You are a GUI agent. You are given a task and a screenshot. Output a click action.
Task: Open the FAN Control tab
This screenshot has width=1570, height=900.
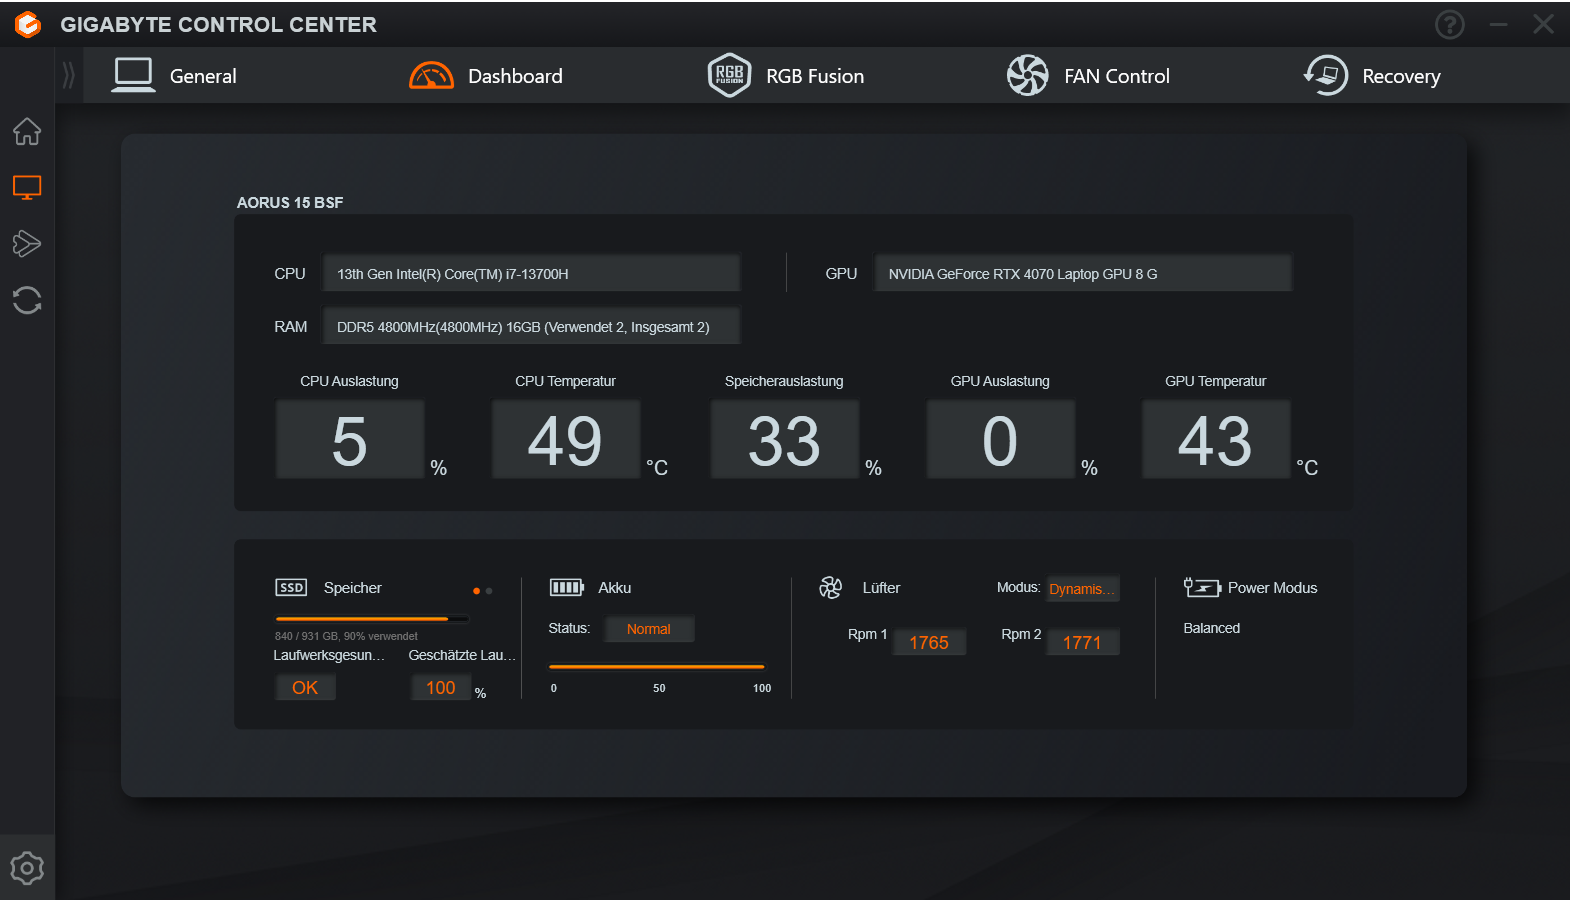click(1117, 76)
